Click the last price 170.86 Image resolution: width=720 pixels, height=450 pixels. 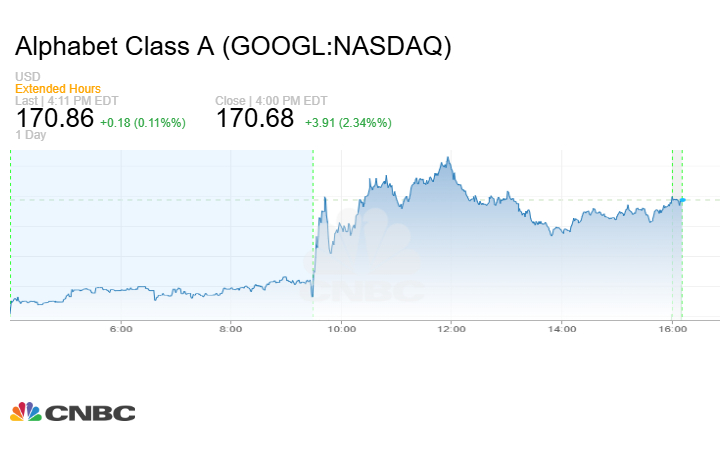click(x=54, y=118)
